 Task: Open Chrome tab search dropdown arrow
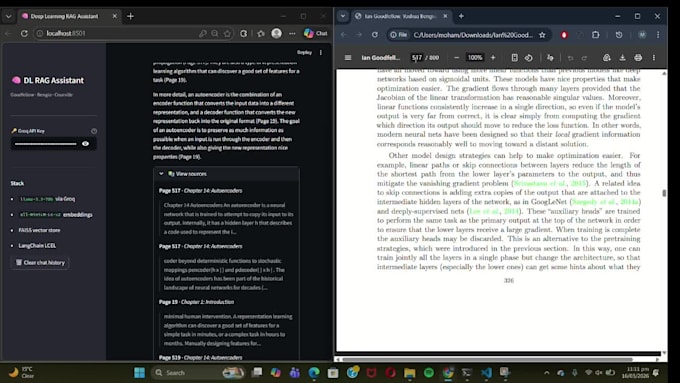click(343, 16)
